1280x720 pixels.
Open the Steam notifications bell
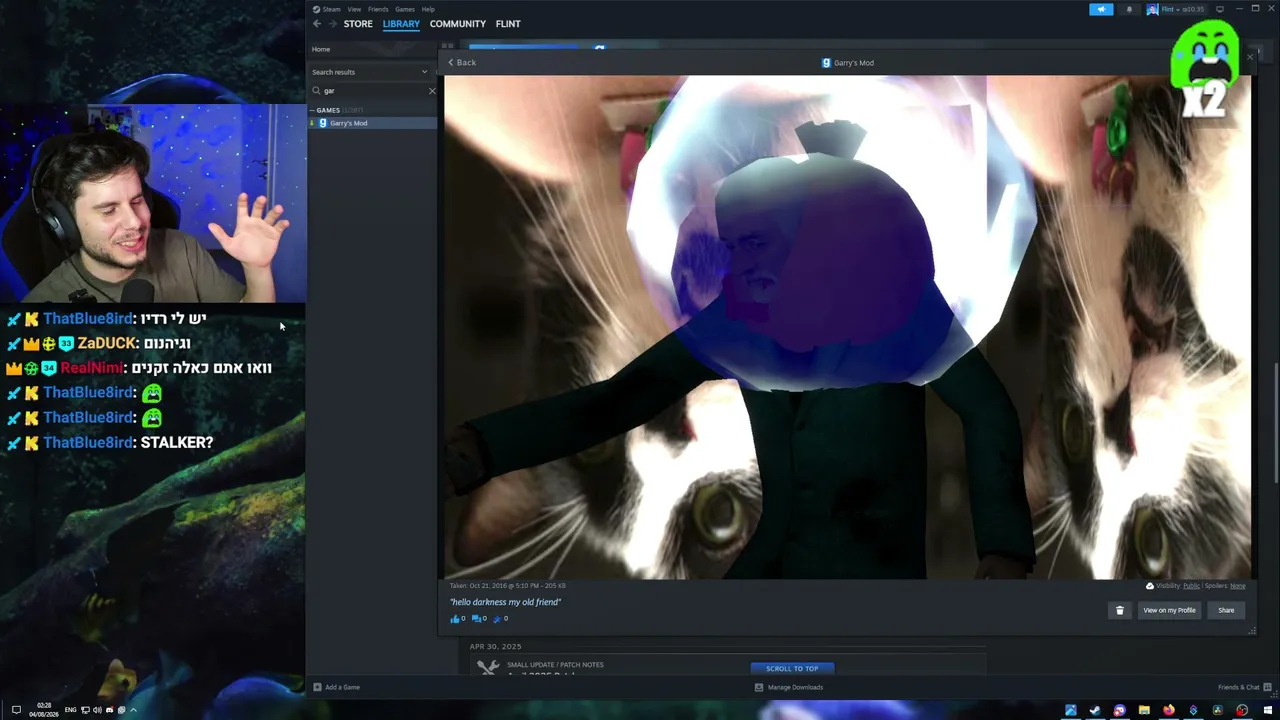pos(1129,10)
